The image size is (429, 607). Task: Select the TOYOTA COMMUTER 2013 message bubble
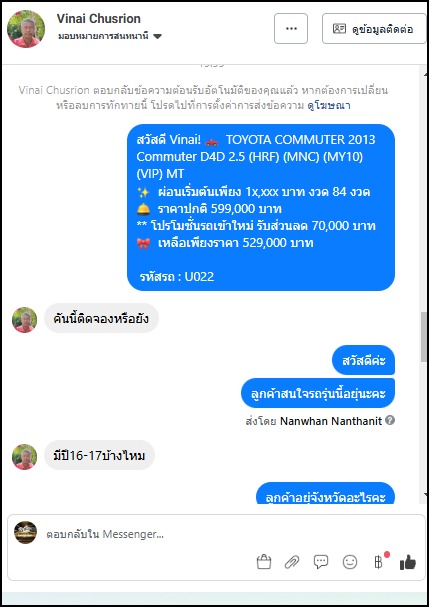[x=261, y=207]
